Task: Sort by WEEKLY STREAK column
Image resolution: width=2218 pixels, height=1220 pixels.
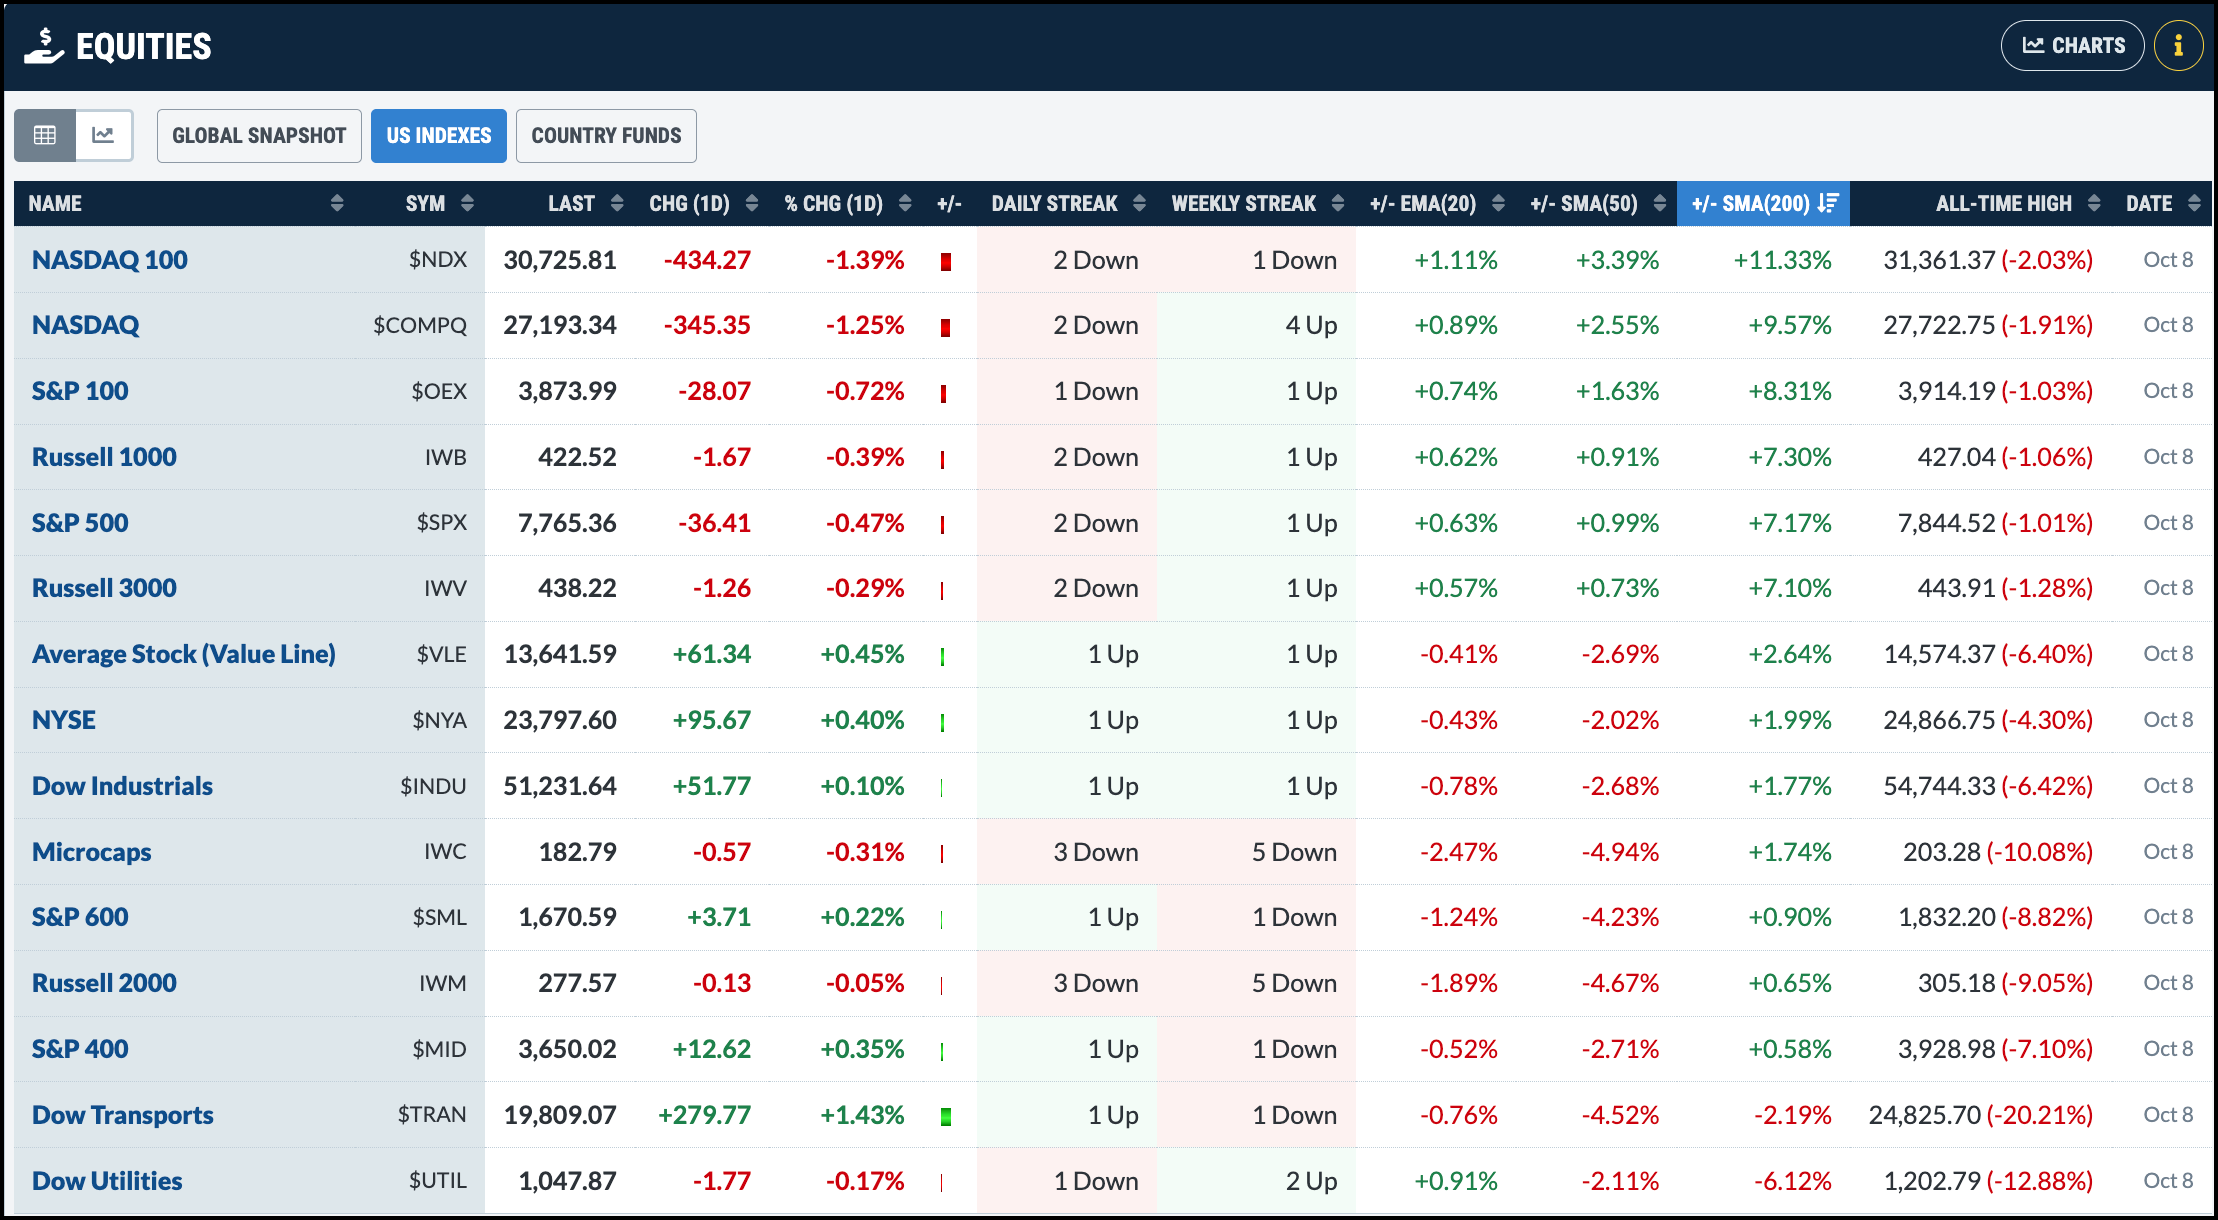Action: coord(1258,203)
